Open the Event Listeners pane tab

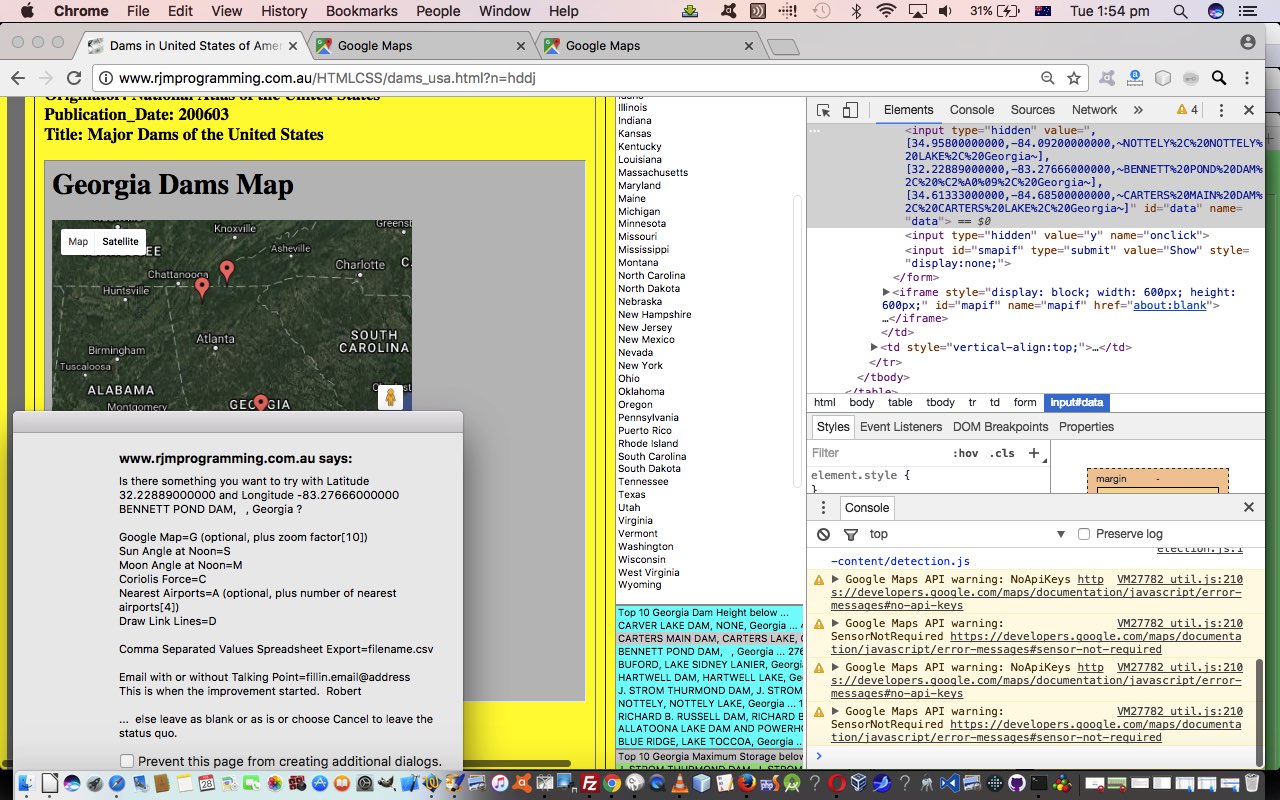901,427
